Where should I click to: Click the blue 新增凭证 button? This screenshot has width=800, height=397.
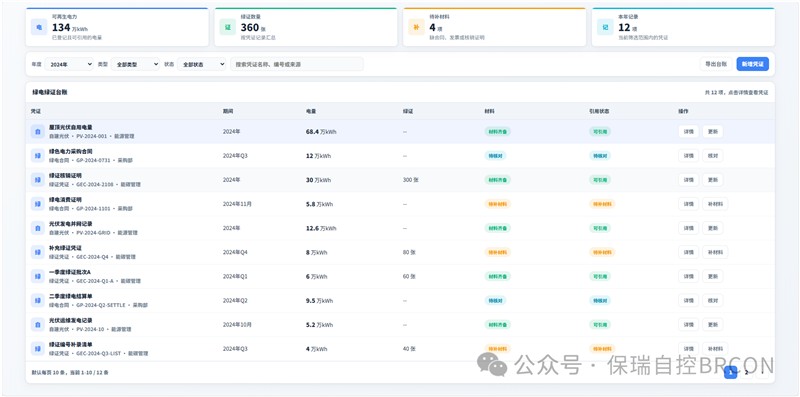click(753, 64)
